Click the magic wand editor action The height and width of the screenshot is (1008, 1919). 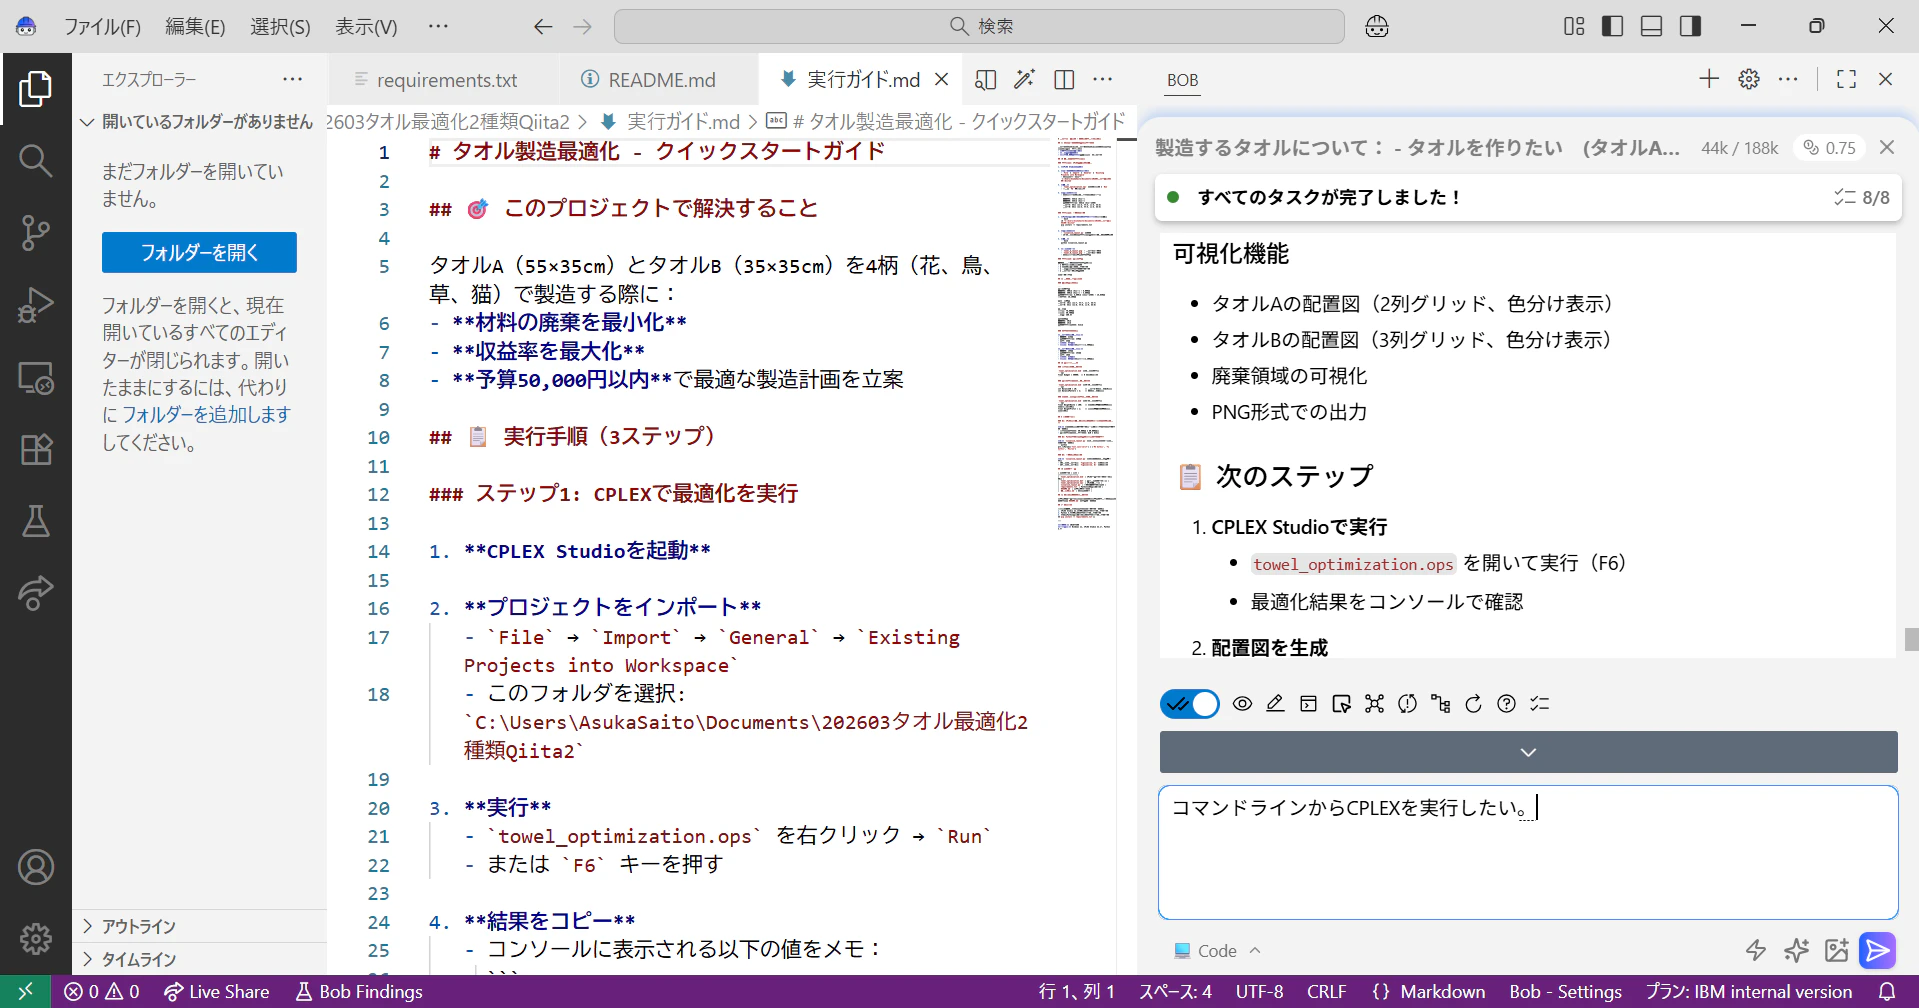tap(1024, 80)
